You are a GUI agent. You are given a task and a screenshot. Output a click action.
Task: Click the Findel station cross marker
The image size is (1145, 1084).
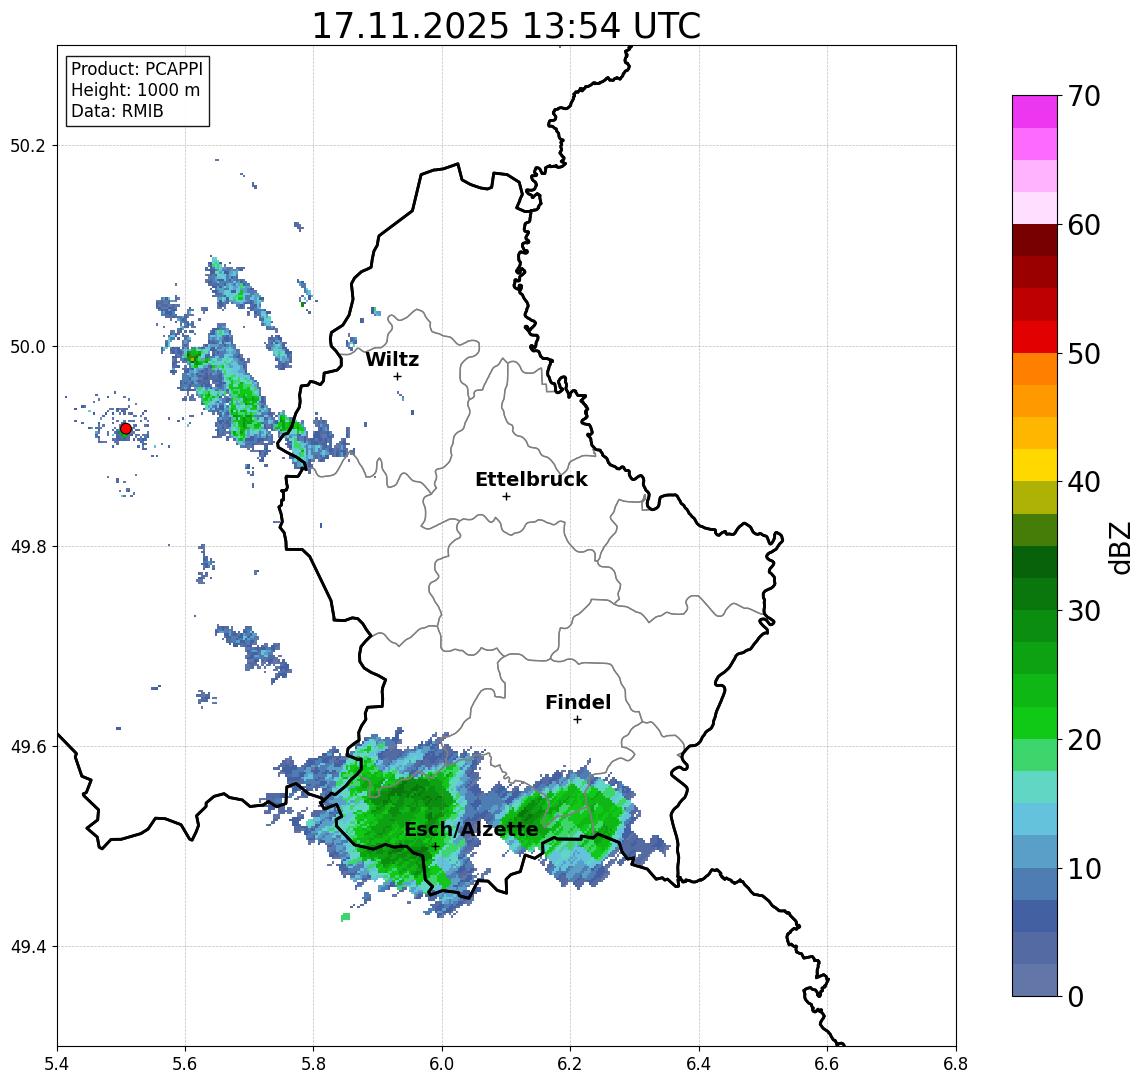(577, 720)
